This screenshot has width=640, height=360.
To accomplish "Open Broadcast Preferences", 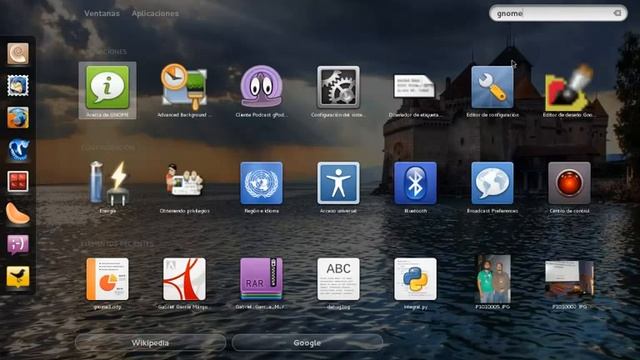I will (492, 187).
